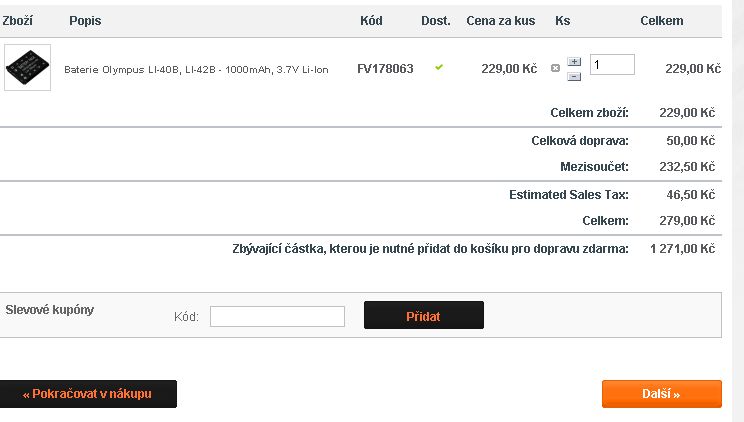Screen dimensions: 744x422
Task: Select the Cena za kus header
Action: (x=501, y=21)
